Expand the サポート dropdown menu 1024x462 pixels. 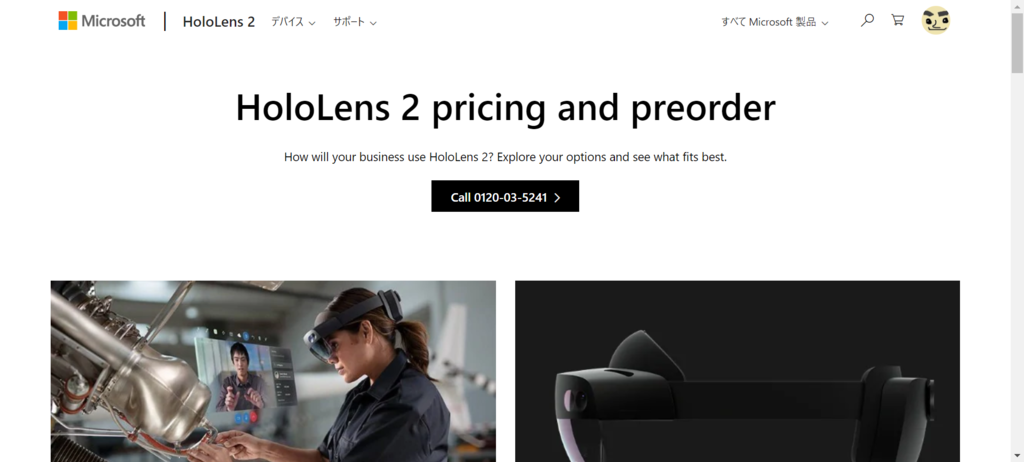(355, 22)
